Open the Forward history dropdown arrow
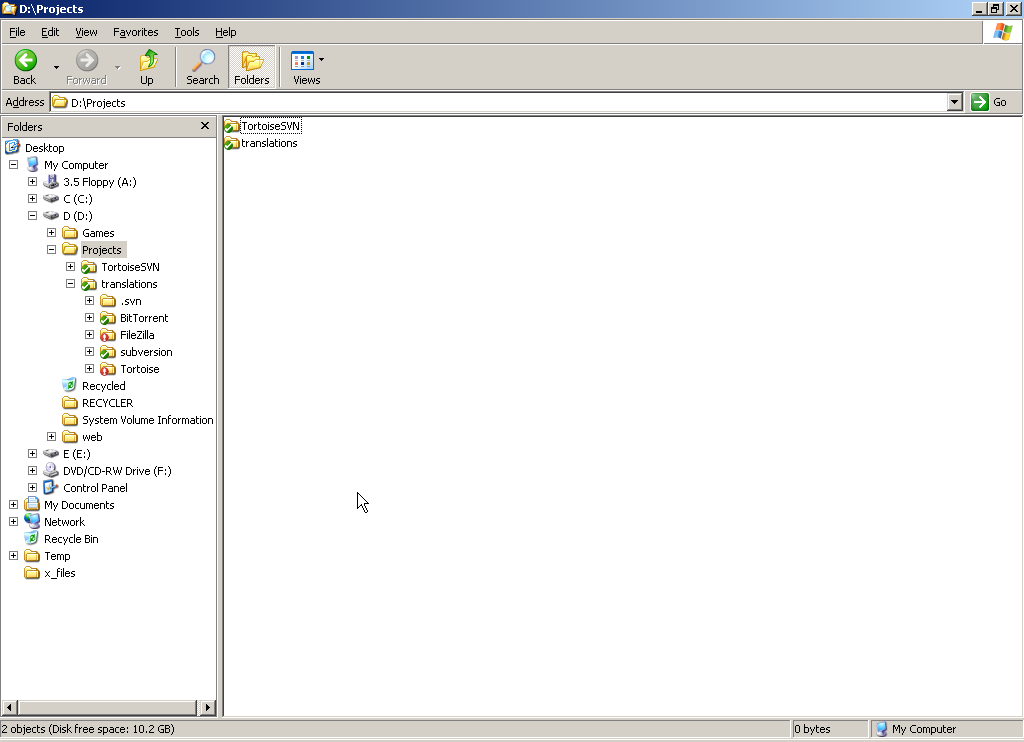1024x742 pixels. coord(118,67)
